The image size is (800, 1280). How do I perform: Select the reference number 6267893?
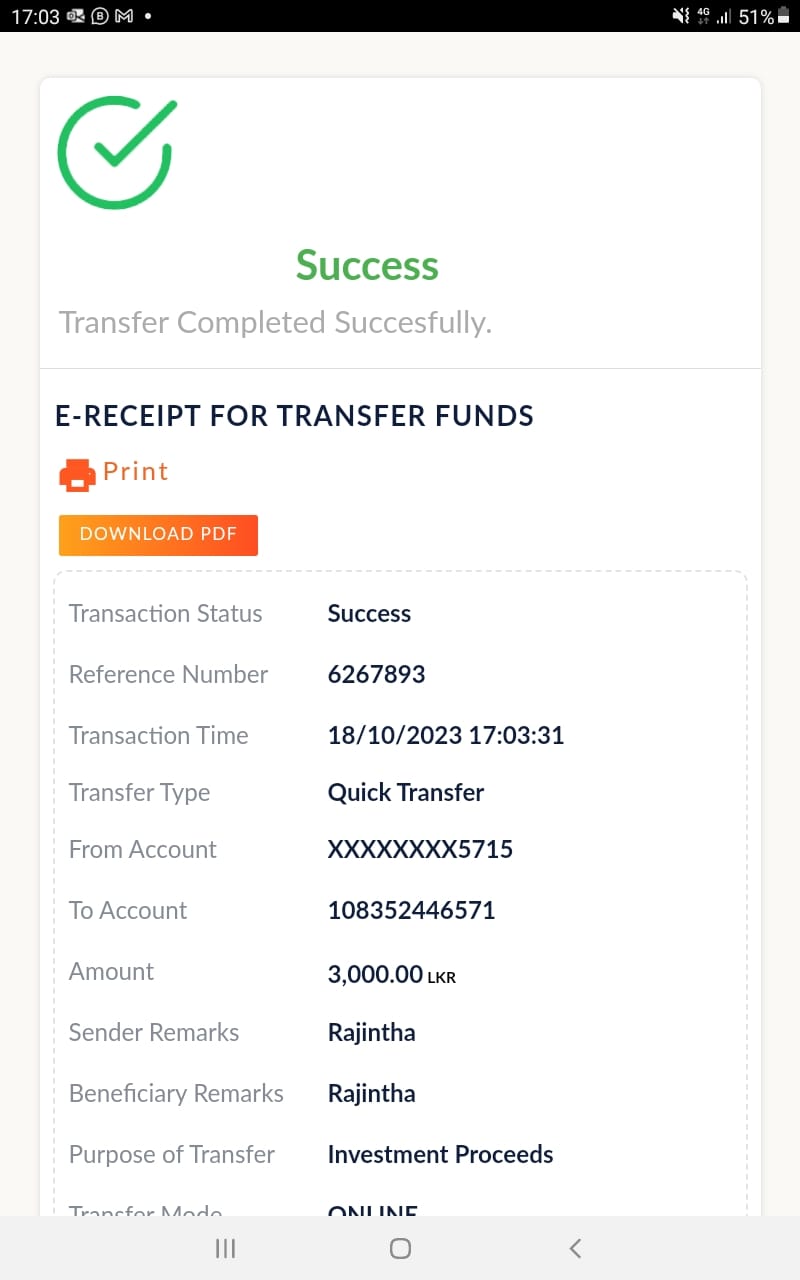point(376,675)
